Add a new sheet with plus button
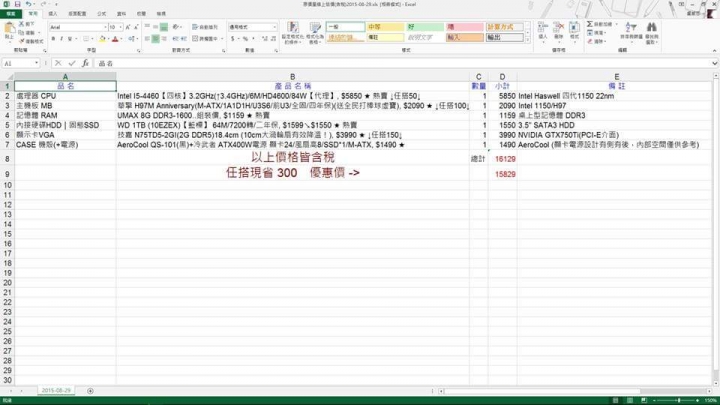The width and height of the screenshot is (720, 405). [90, 391]
